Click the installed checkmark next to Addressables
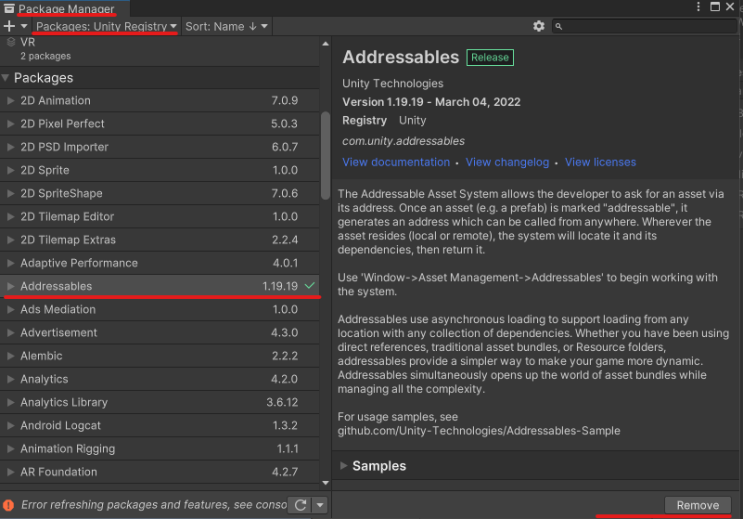743x519 pixels. [x=309, y=286]
